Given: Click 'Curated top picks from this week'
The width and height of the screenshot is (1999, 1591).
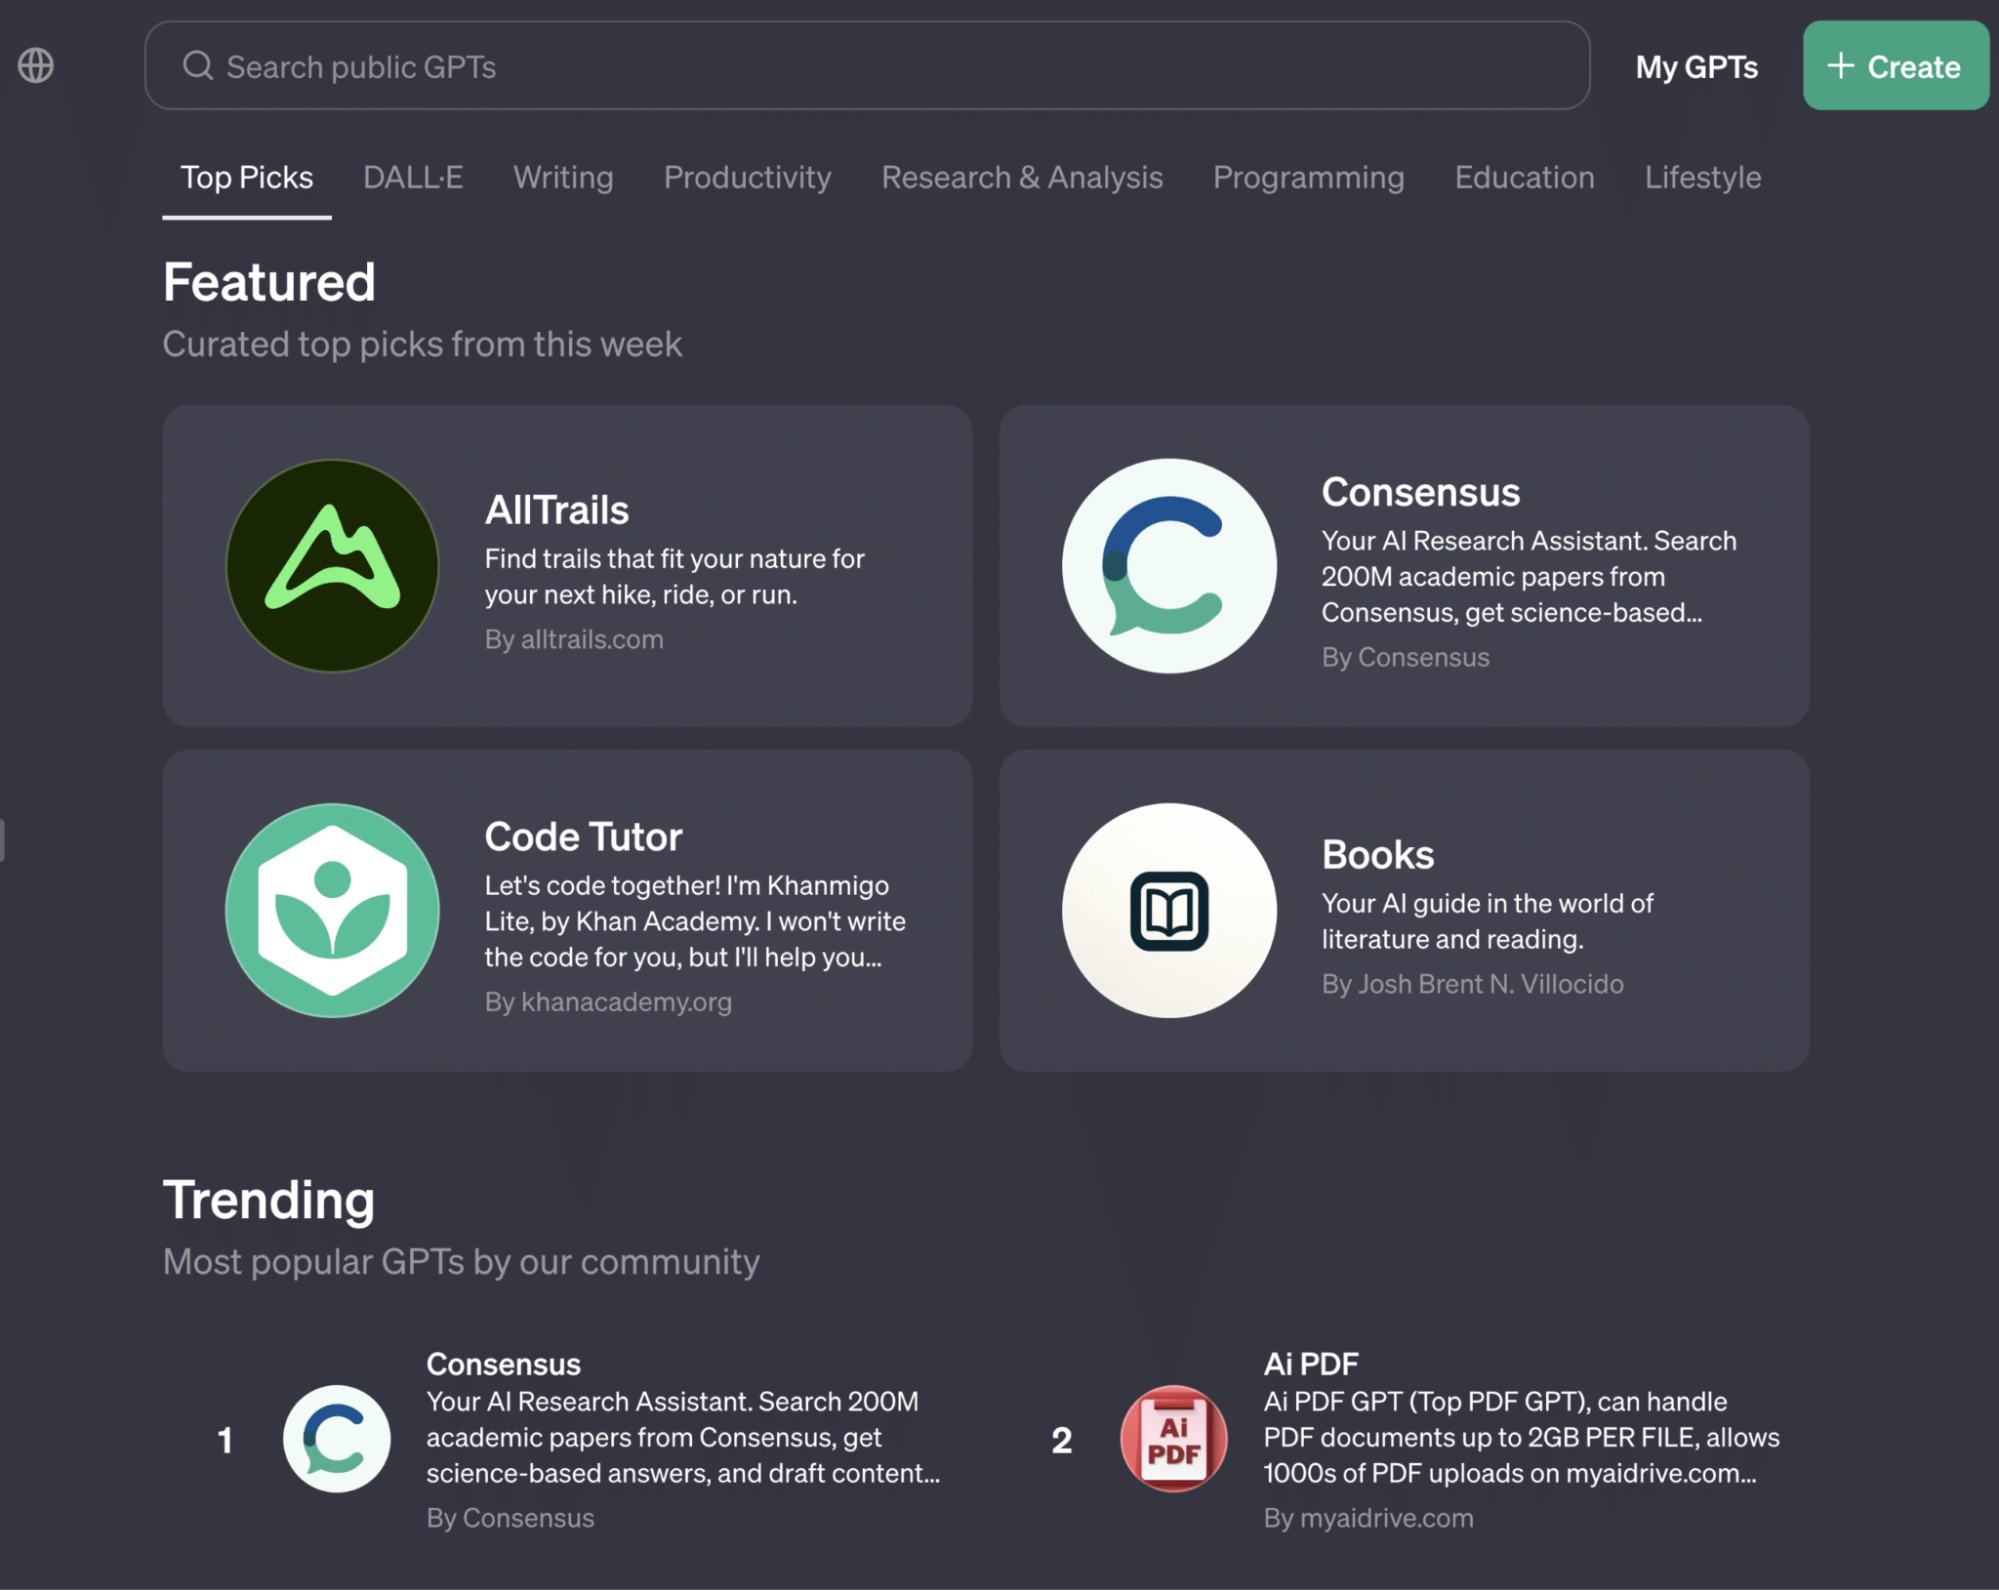Looking at the screenshot, I should (422, 345).
